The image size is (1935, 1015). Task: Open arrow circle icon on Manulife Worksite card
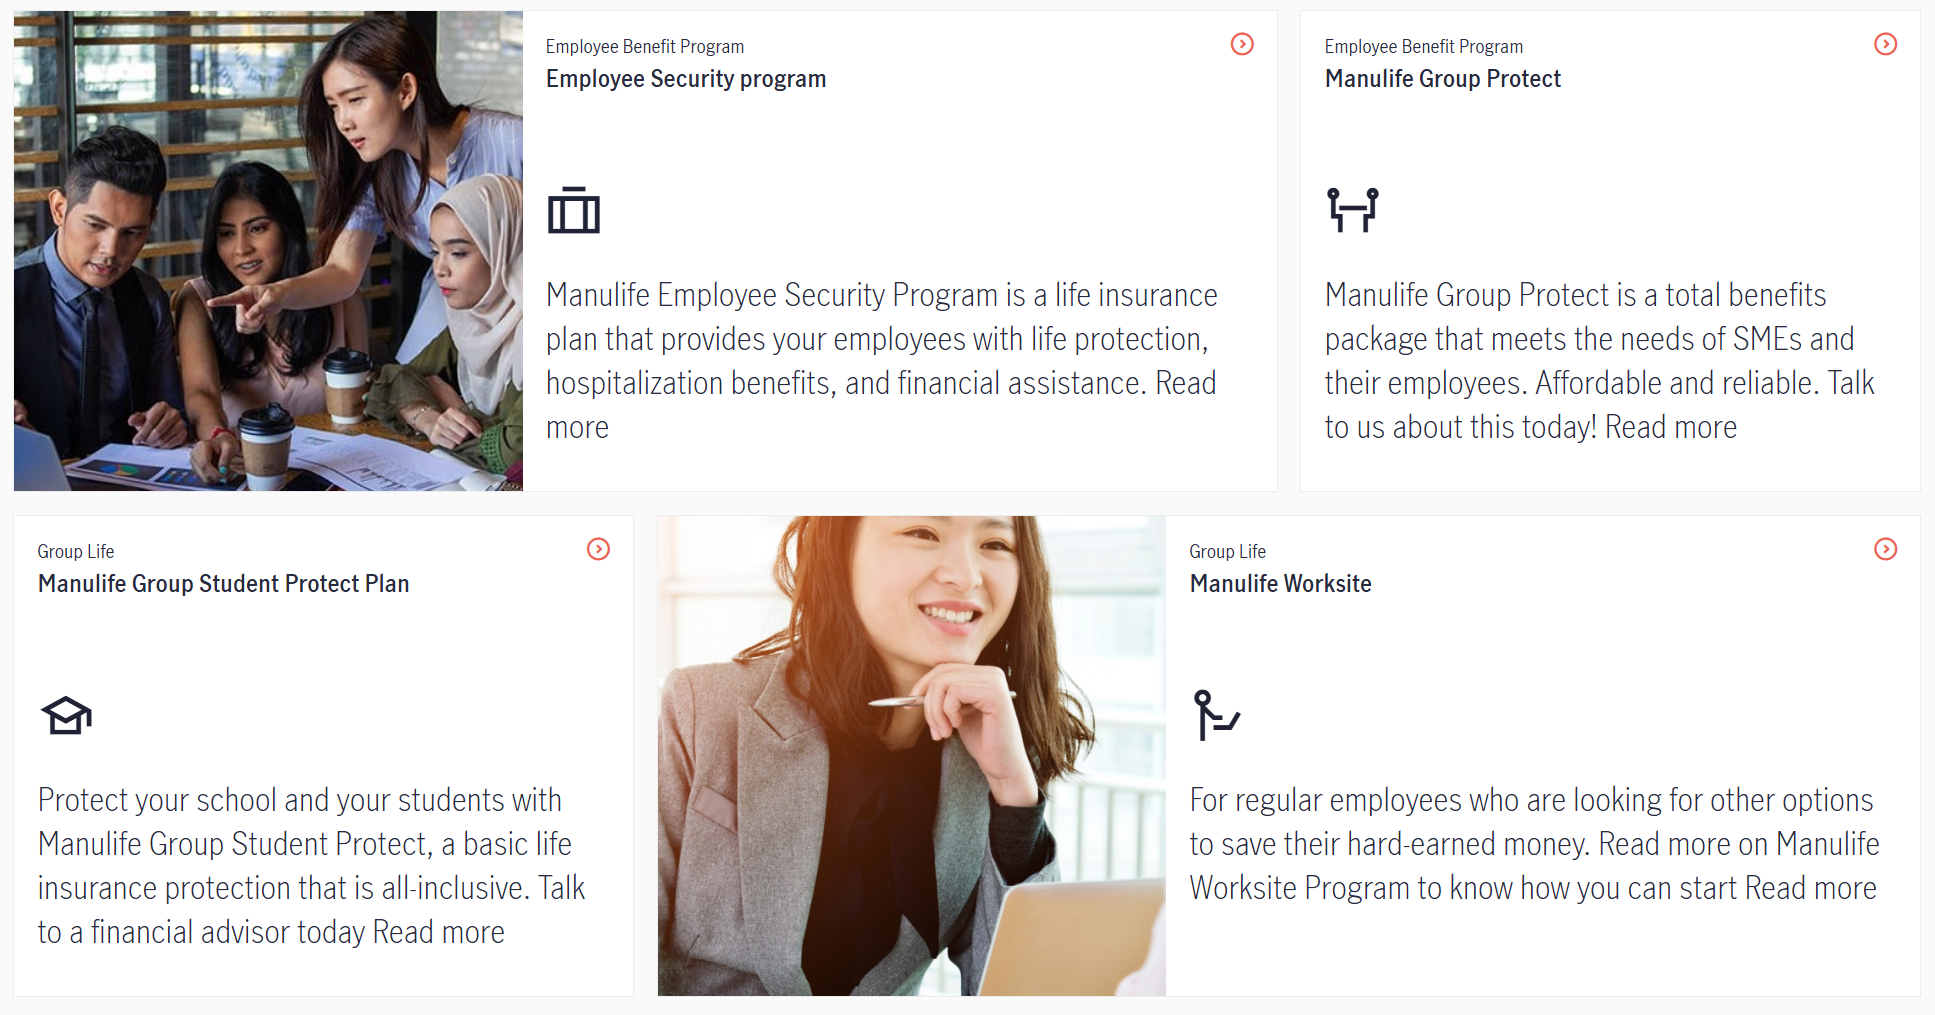point(1885,549)
